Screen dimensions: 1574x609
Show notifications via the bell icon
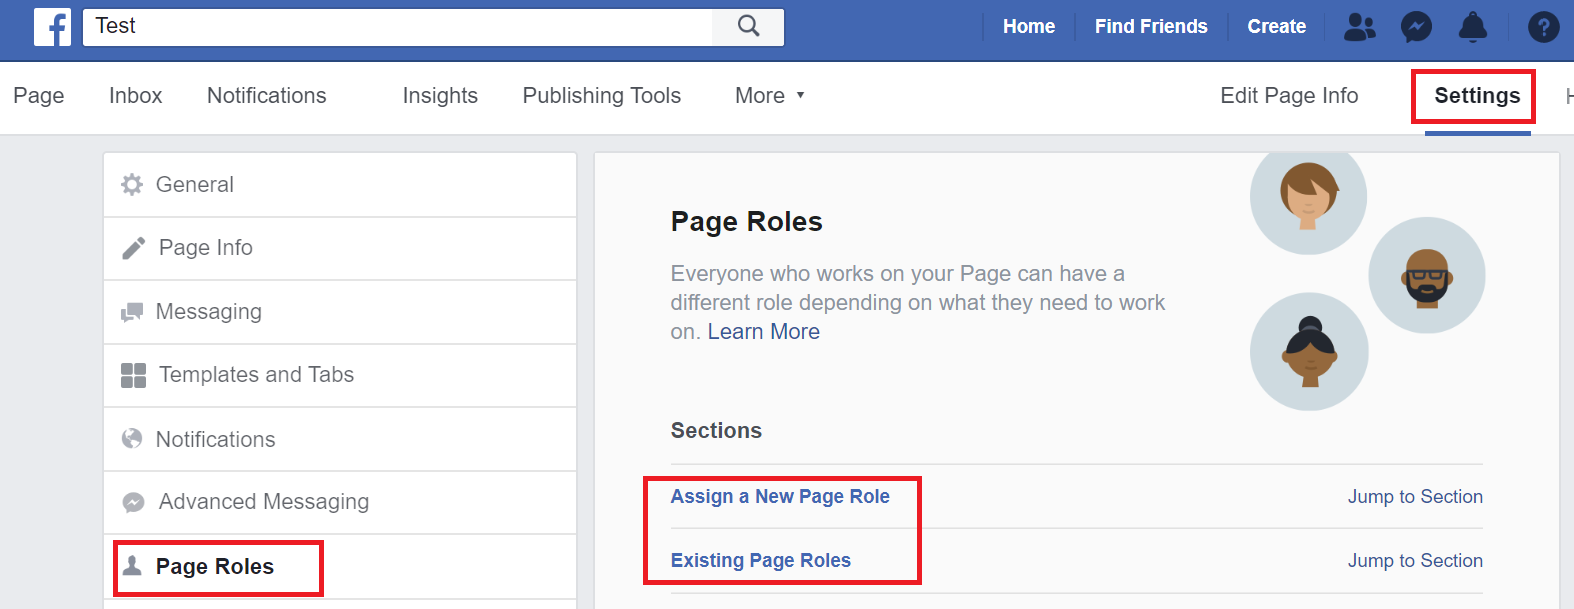click(1472, 27)
